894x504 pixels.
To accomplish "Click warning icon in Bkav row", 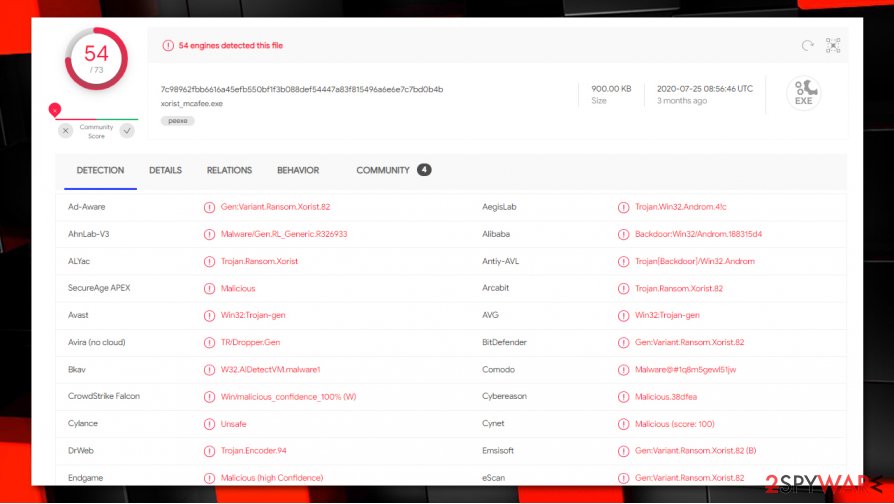I will (209, 370).
